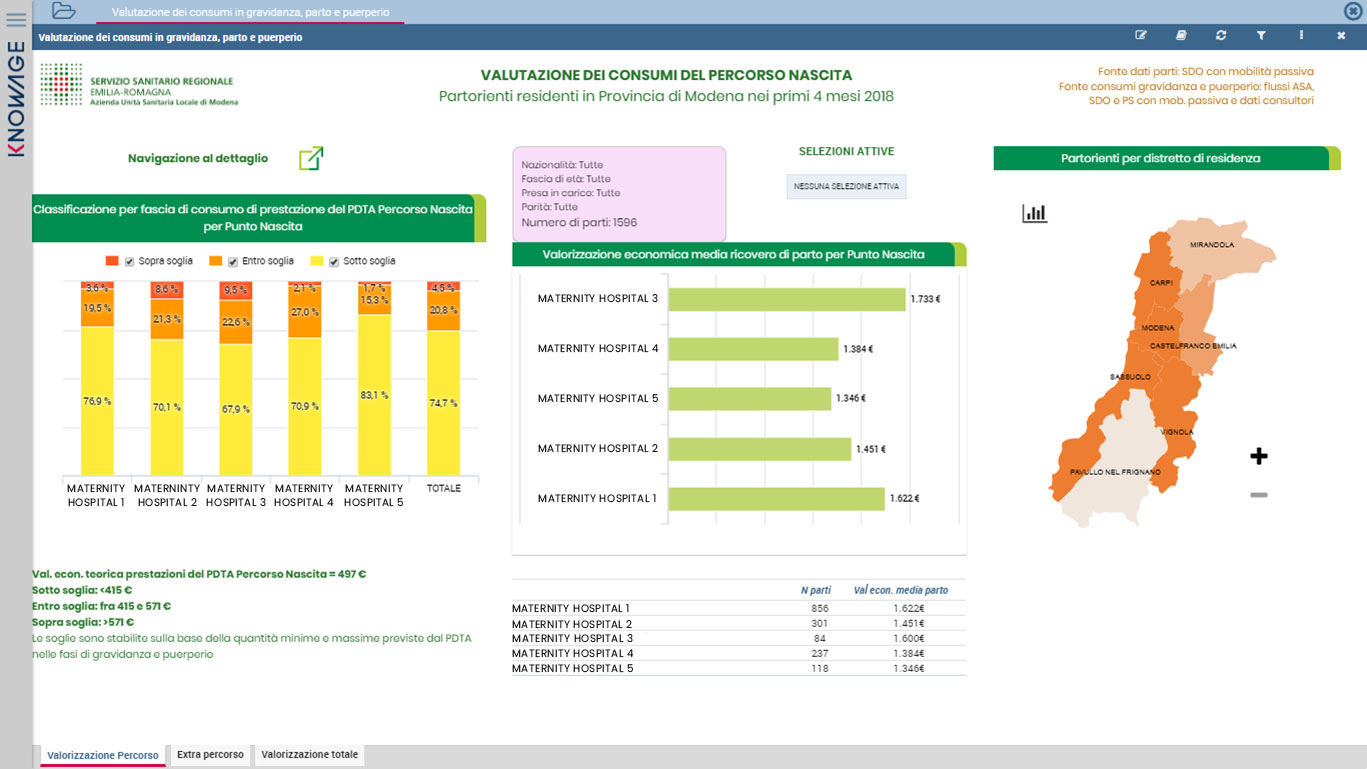Click the 22,6 % orange segment of Hospital 3
Viewport: 1367px width, 769px height.
[x=236, y=322]
